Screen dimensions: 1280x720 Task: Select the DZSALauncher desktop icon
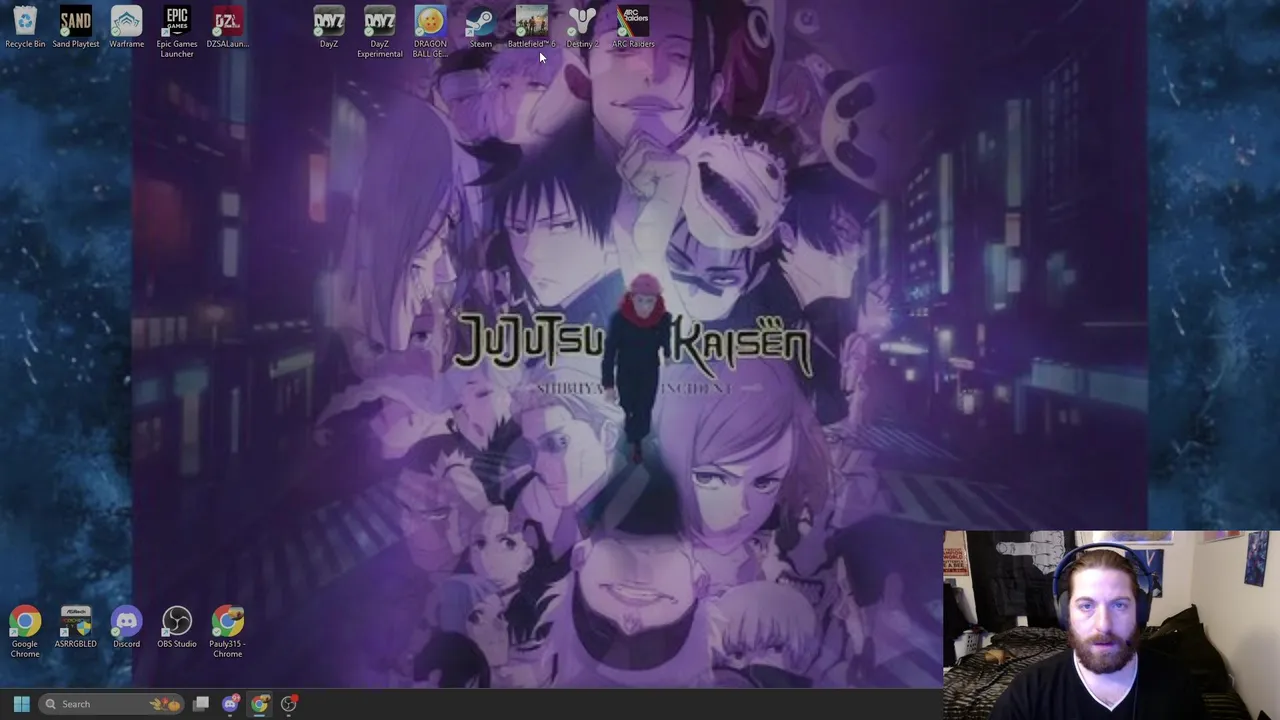[x=227, y=27]
